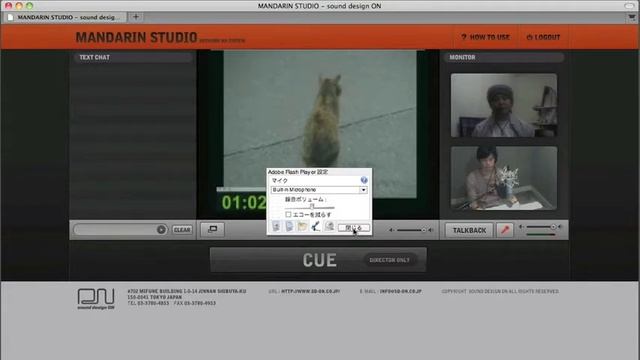Click the screen mode toggle icon
Viewport: 640px width, 360px height.
[213, 229]
